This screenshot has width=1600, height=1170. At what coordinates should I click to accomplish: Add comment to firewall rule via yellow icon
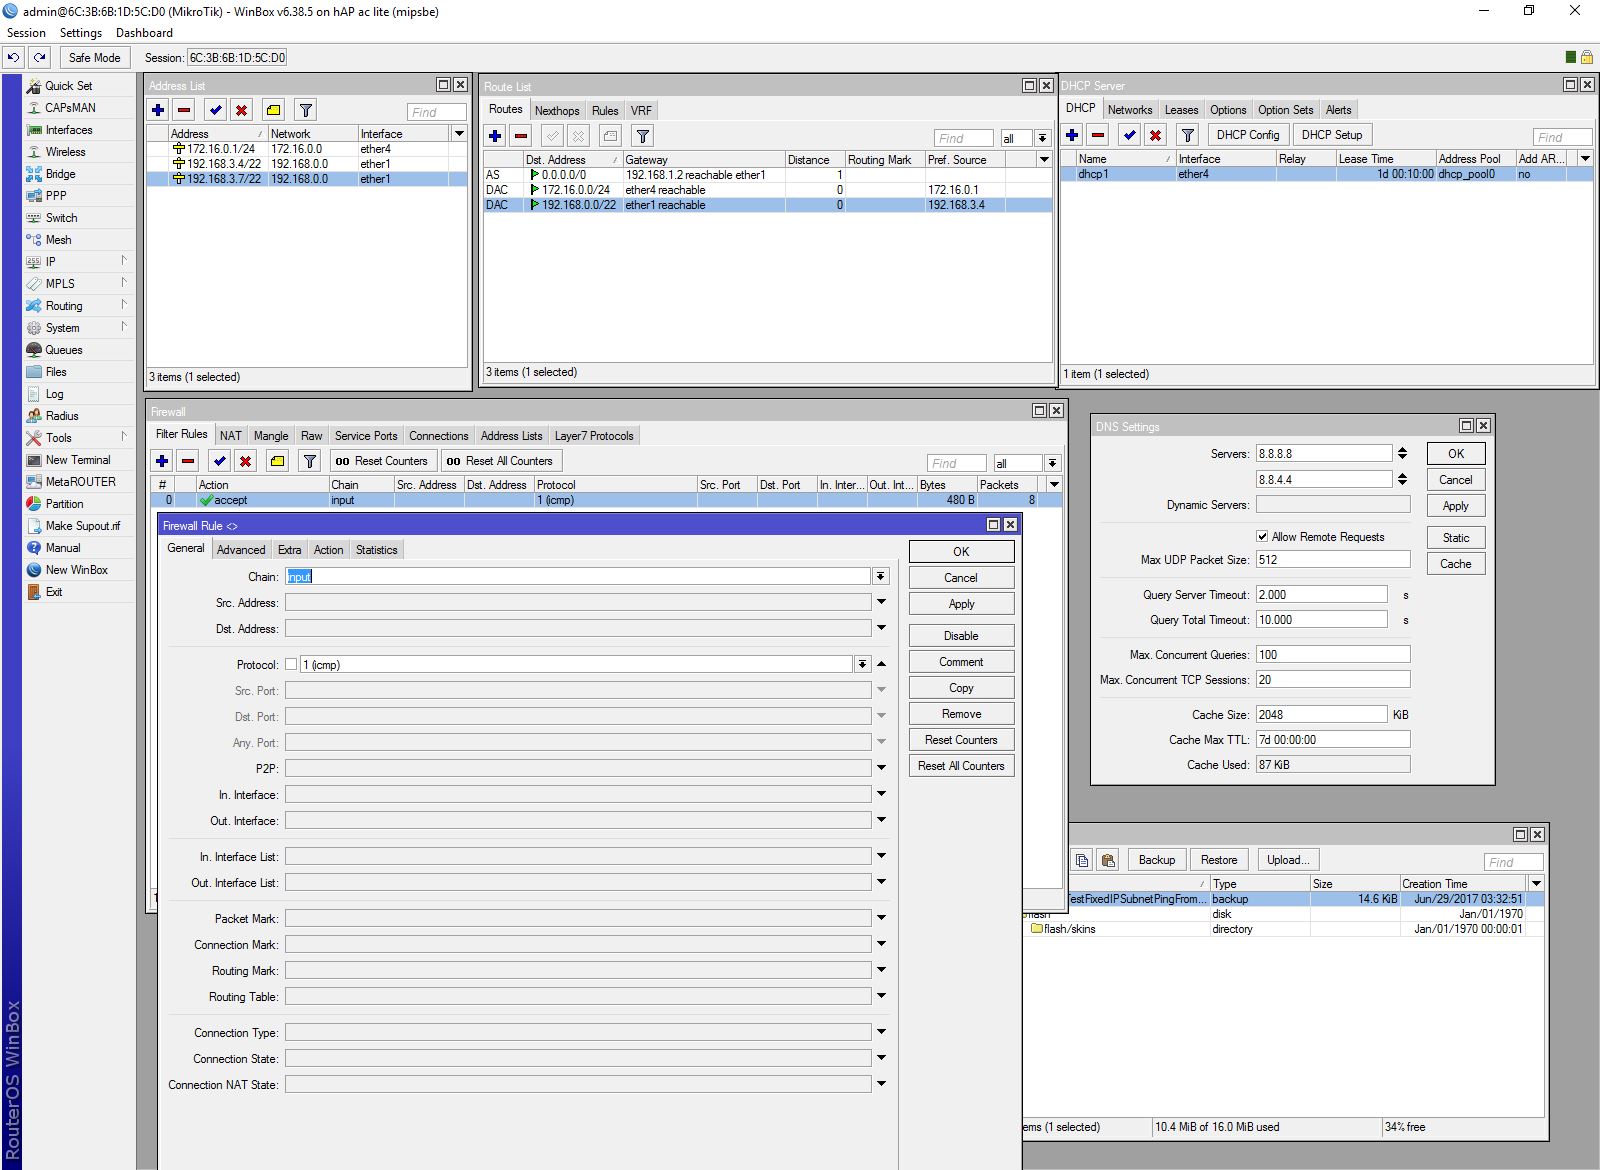click(277, 461)
